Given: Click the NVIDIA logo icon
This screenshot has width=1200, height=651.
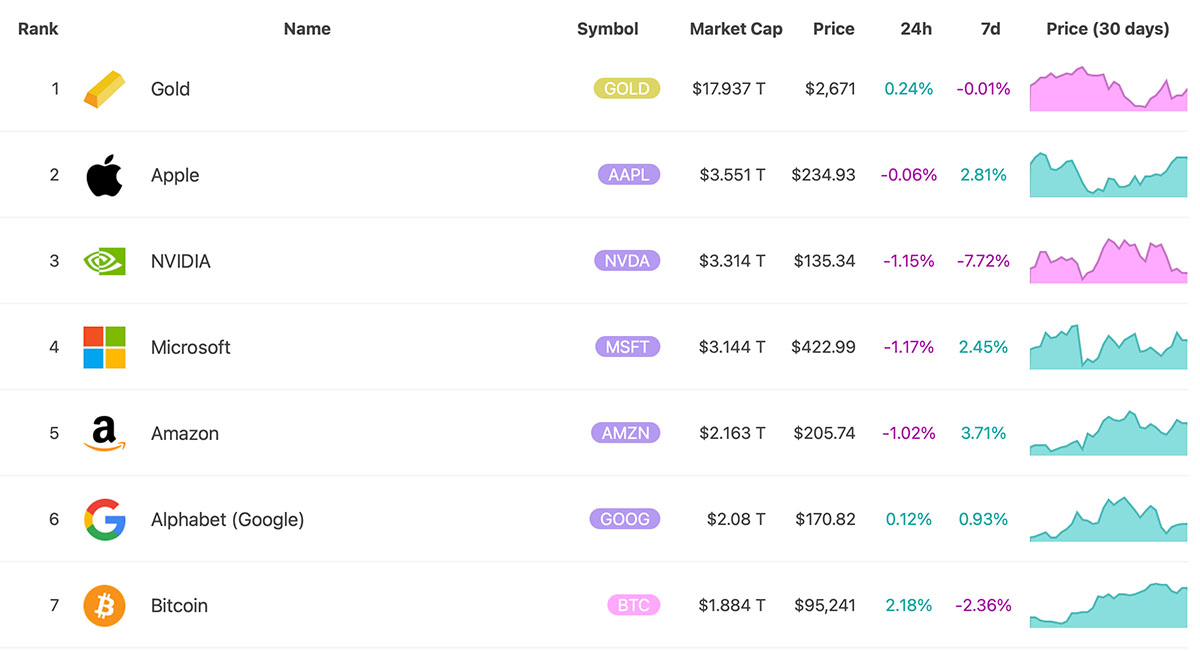Looking at the screenshot, I should click(x=104, y=261).
